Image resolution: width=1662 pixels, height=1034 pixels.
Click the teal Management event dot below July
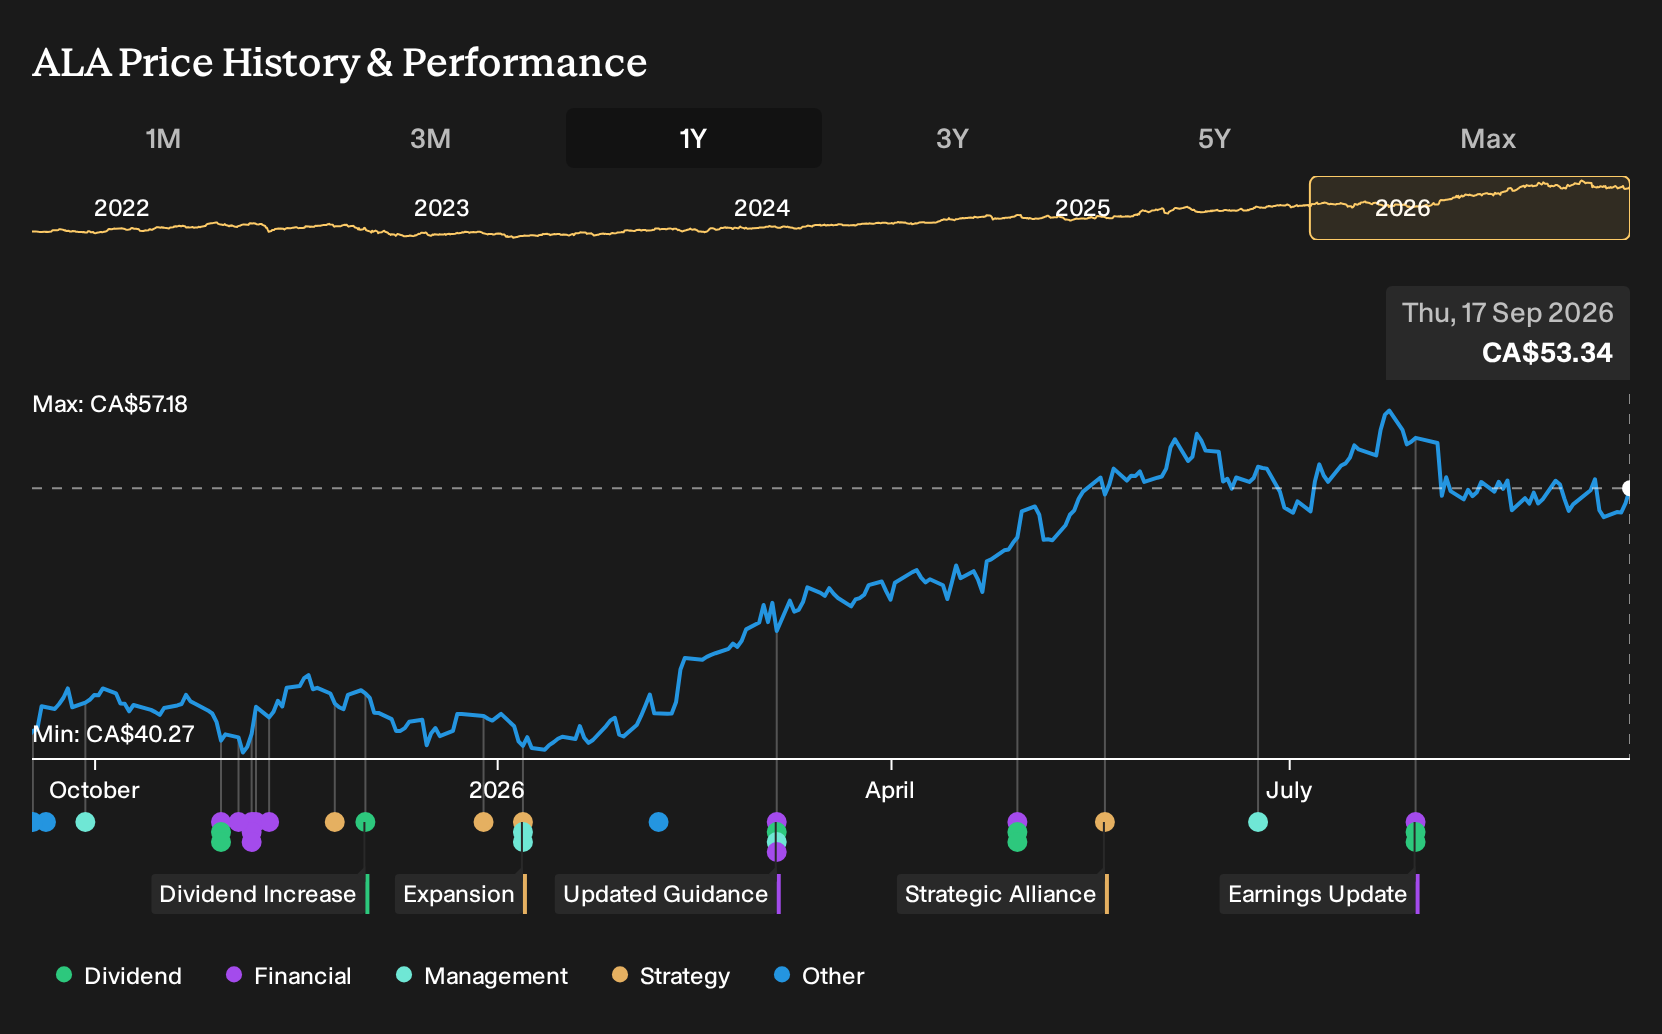1258,822
